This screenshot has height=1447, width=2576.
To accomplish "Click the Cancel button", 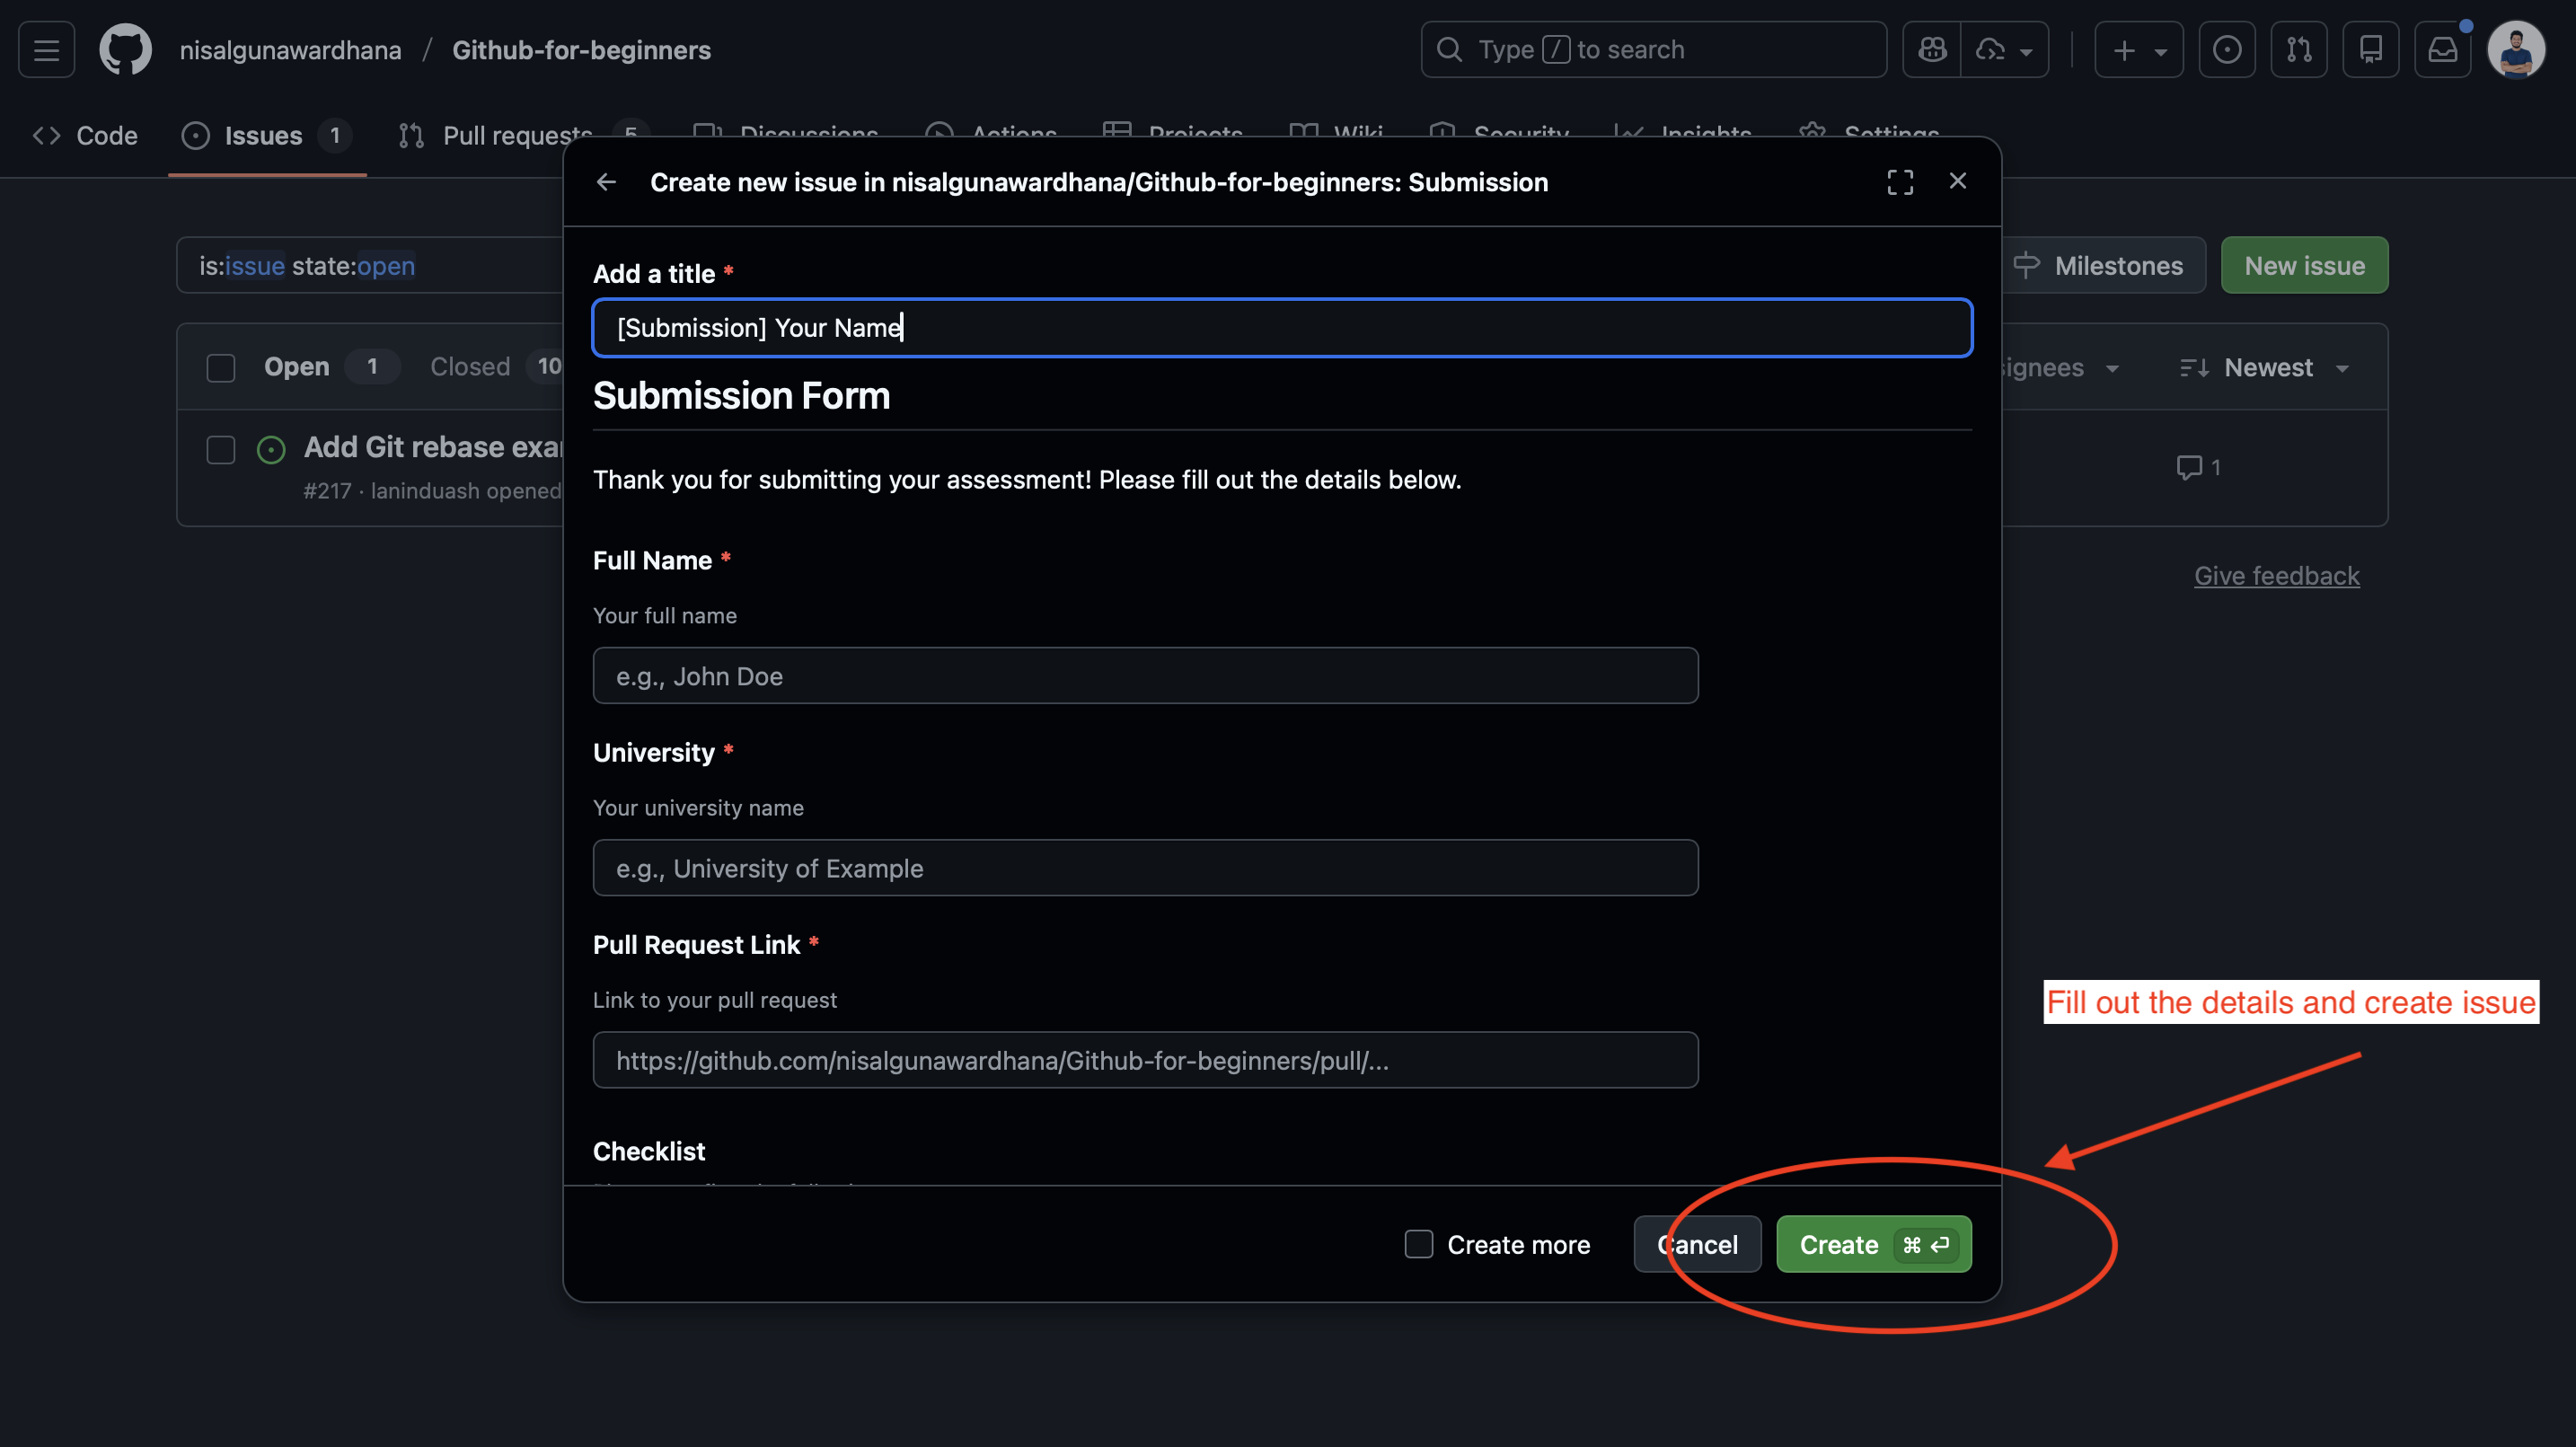I will 1697,1244.
